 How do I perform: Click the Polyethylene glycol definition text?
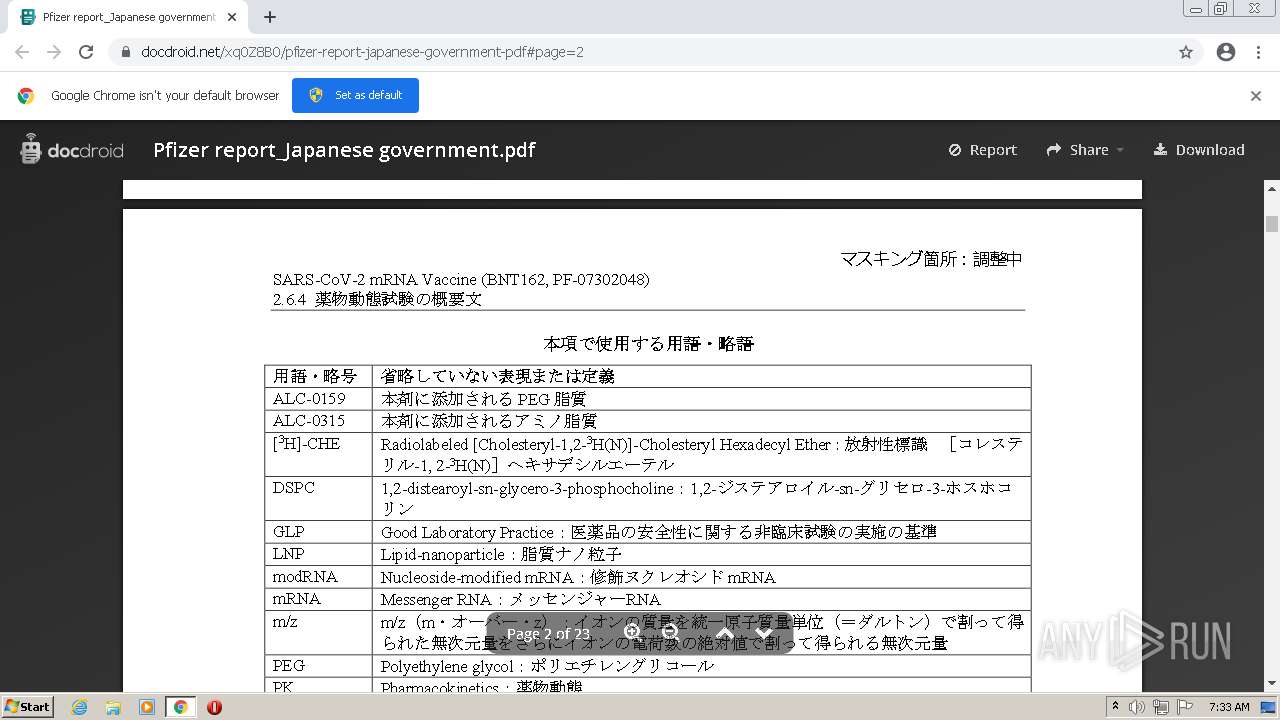547,666
